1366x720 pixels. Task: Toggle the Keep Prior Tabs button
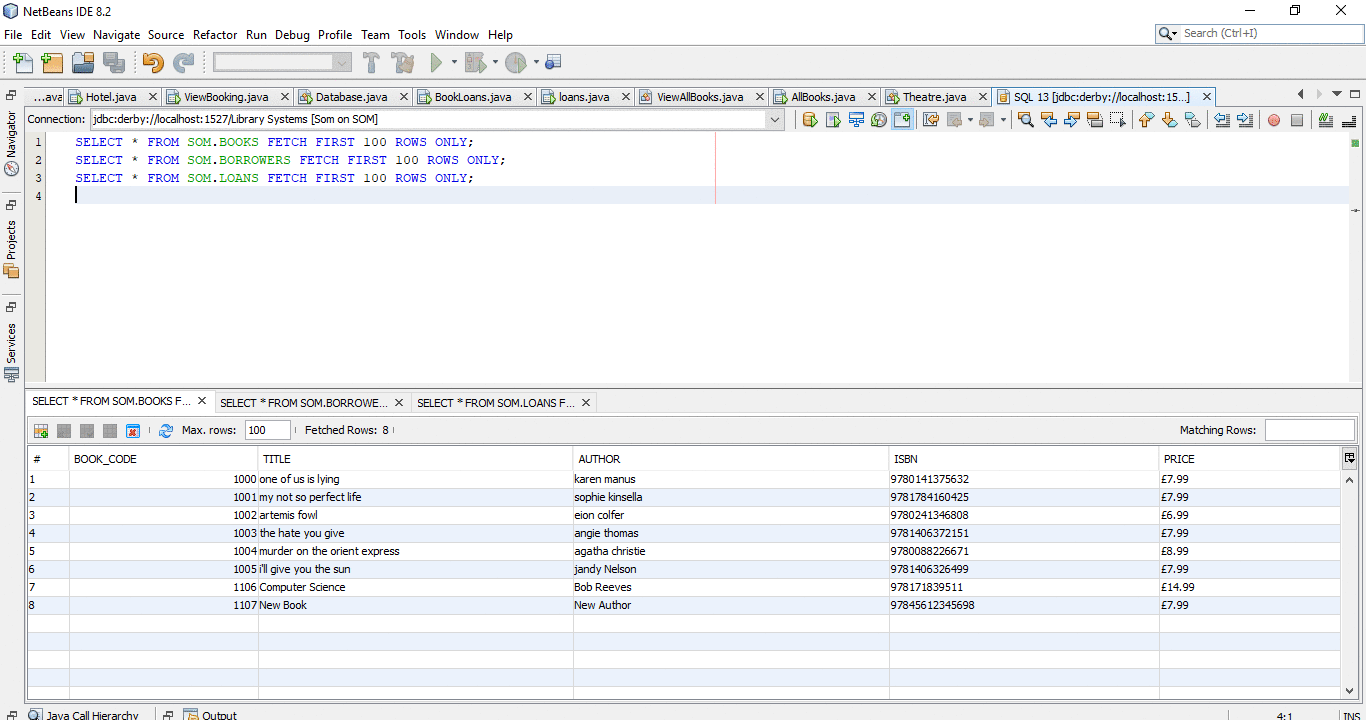(902, 120)
